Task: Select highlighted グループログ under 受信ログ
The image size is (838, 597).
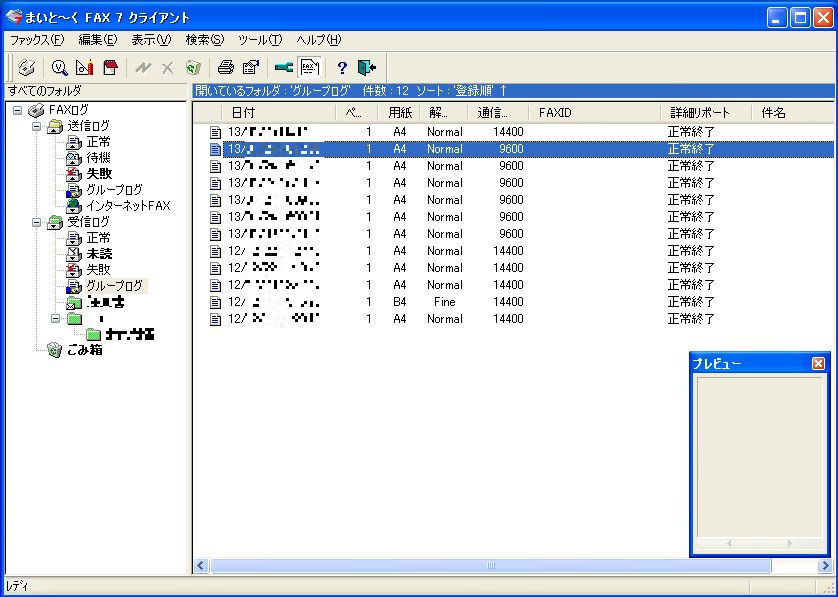Action: pos(115,286)
